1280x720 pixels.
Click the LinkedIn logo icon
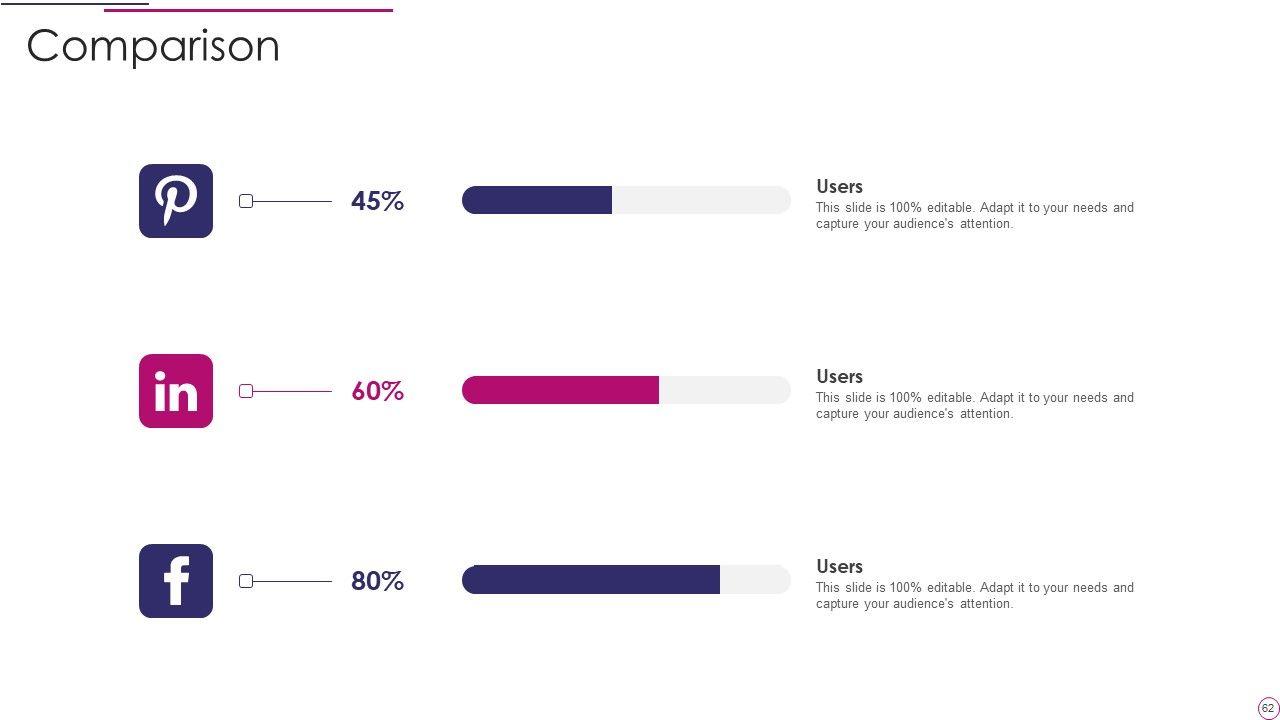(x=176, y=391)
